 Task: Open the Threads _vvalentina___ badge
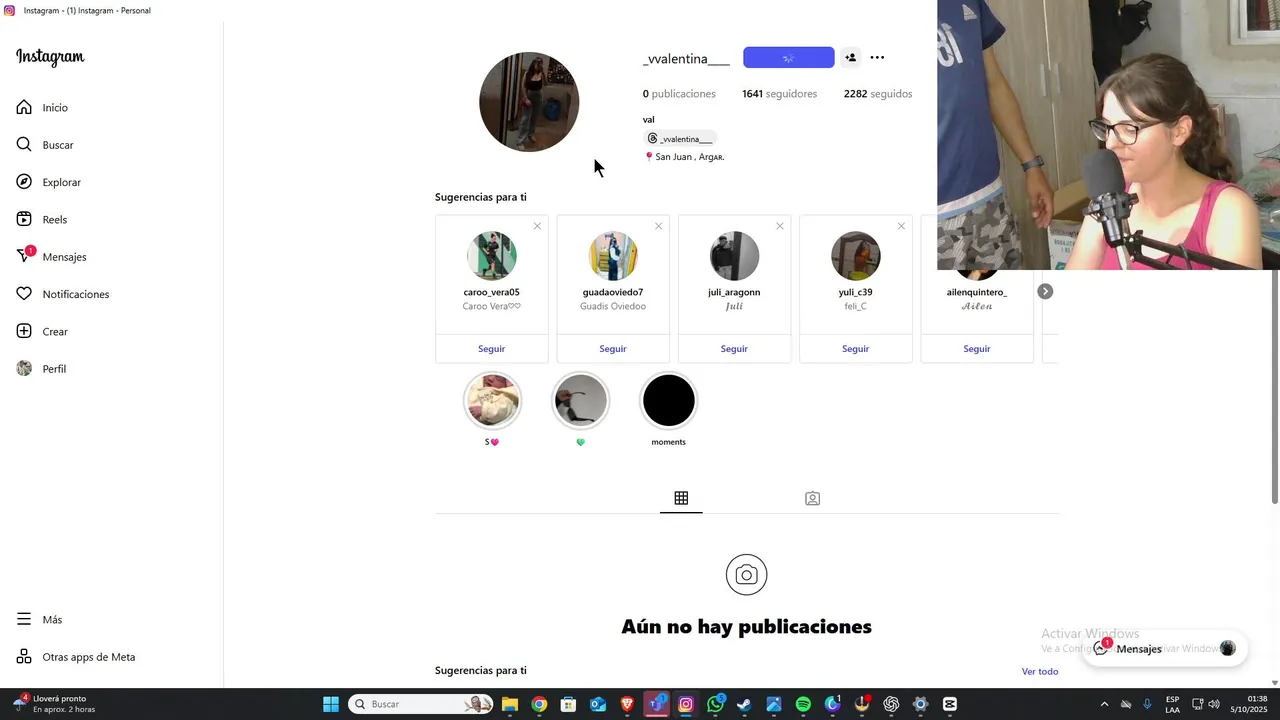coord(679,138)
